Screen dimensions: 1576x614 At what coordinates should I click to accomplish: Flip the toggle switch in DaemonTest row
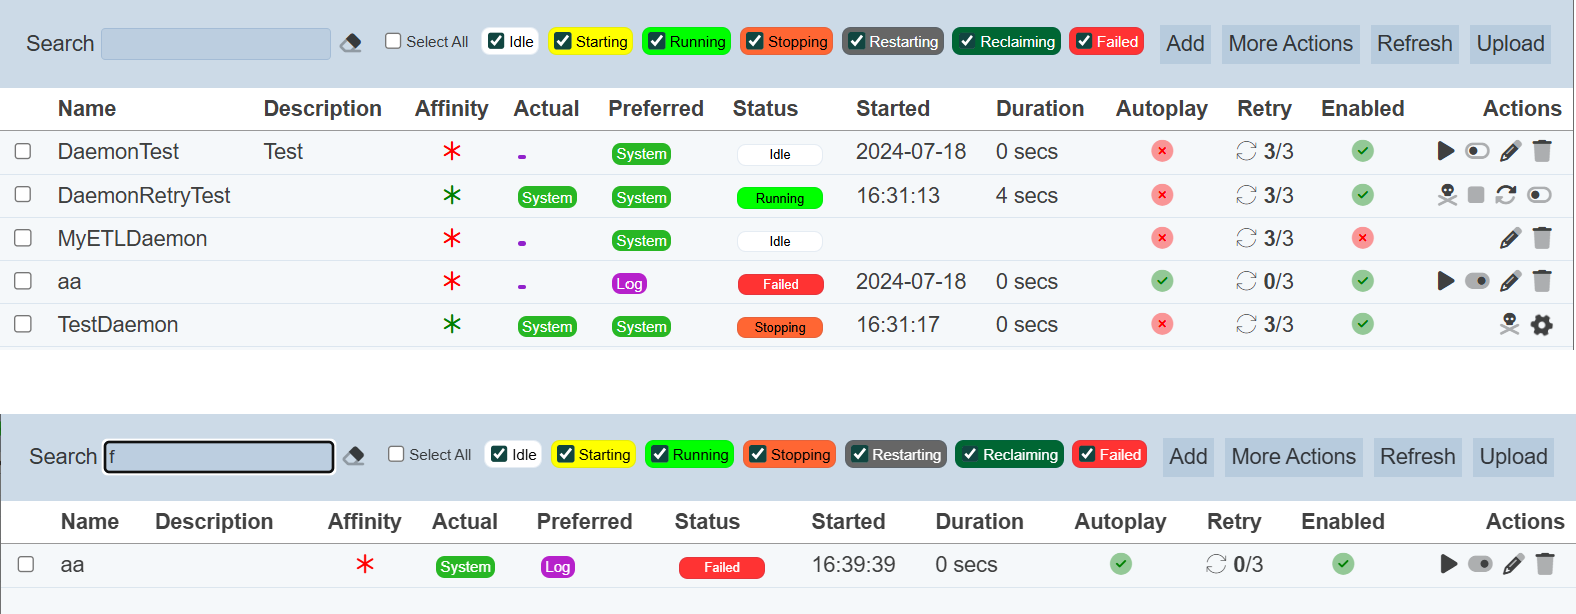pos(1477,151)
